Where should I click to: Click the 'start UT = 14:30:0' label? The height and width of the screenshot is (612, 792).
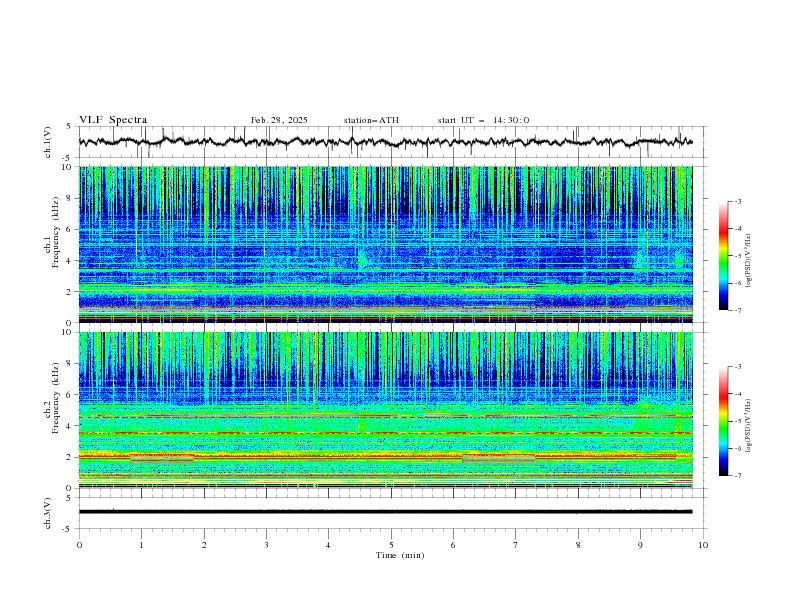tap(483, 120)
